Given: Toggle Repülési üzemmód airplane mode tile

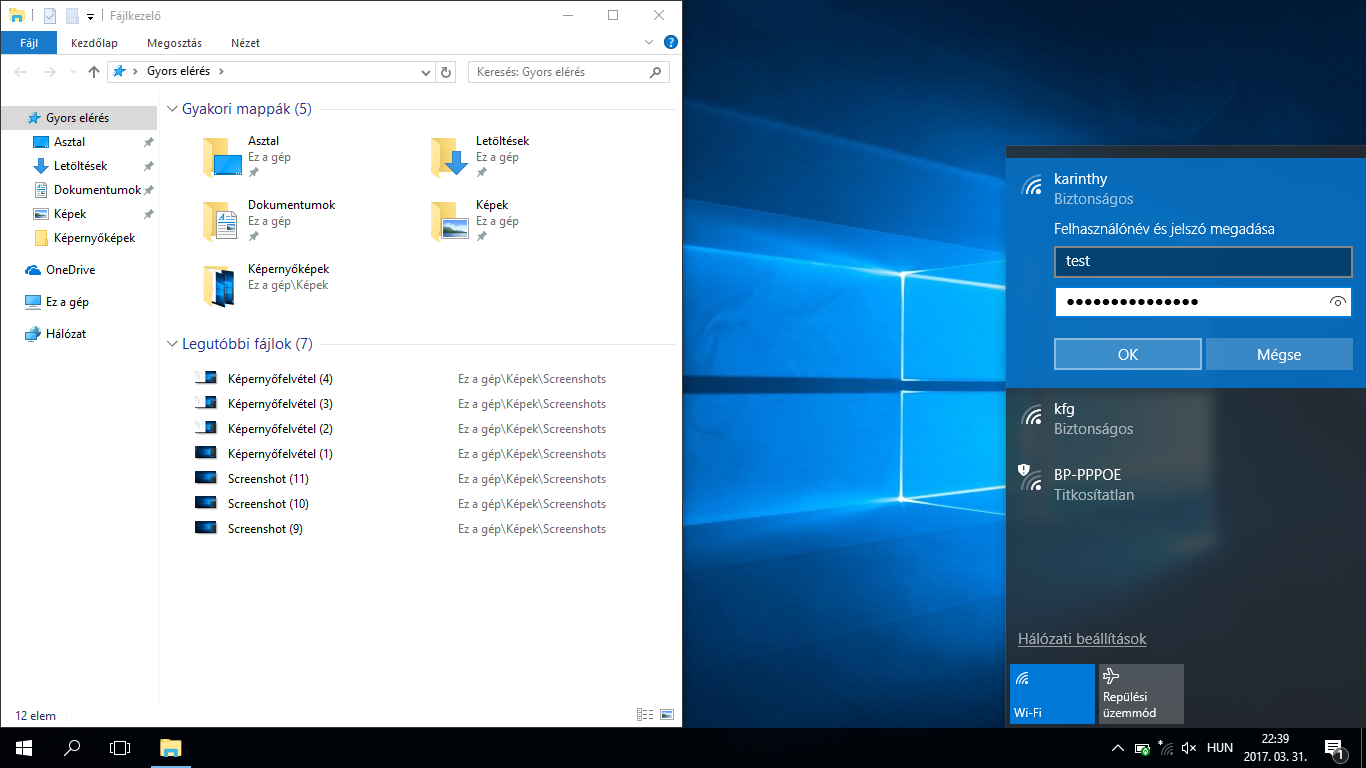Looking at the screenshot, I should pyautogui.click(x=1140, y=694).
